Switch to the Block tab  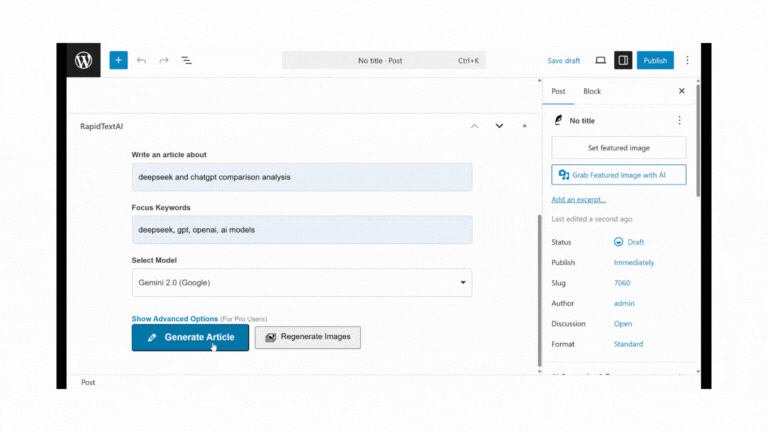click(x=592, y=91)
